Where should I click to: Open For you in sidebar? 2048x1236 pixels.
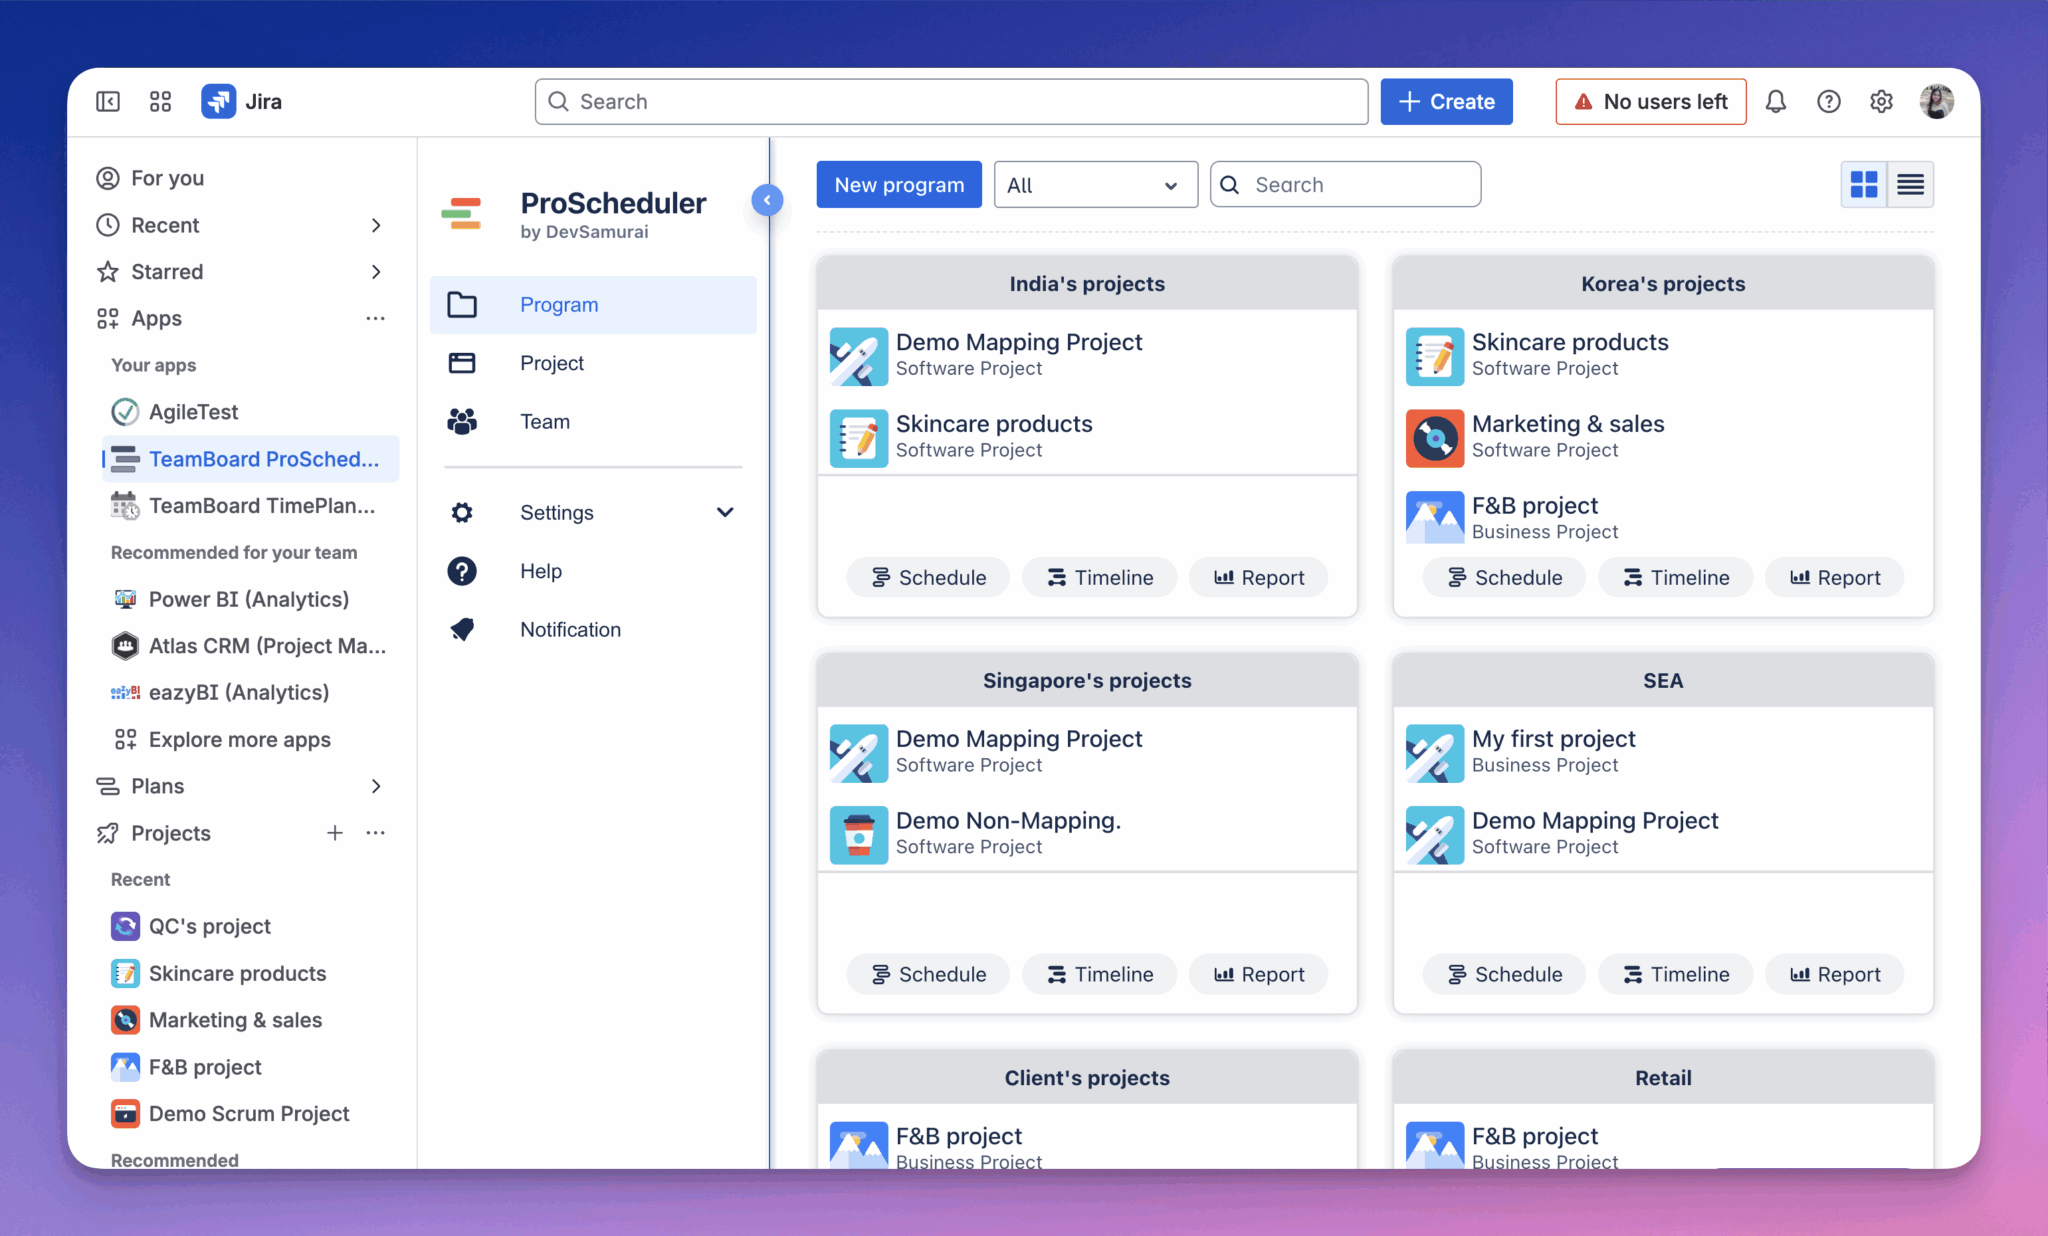pos(243,178)
